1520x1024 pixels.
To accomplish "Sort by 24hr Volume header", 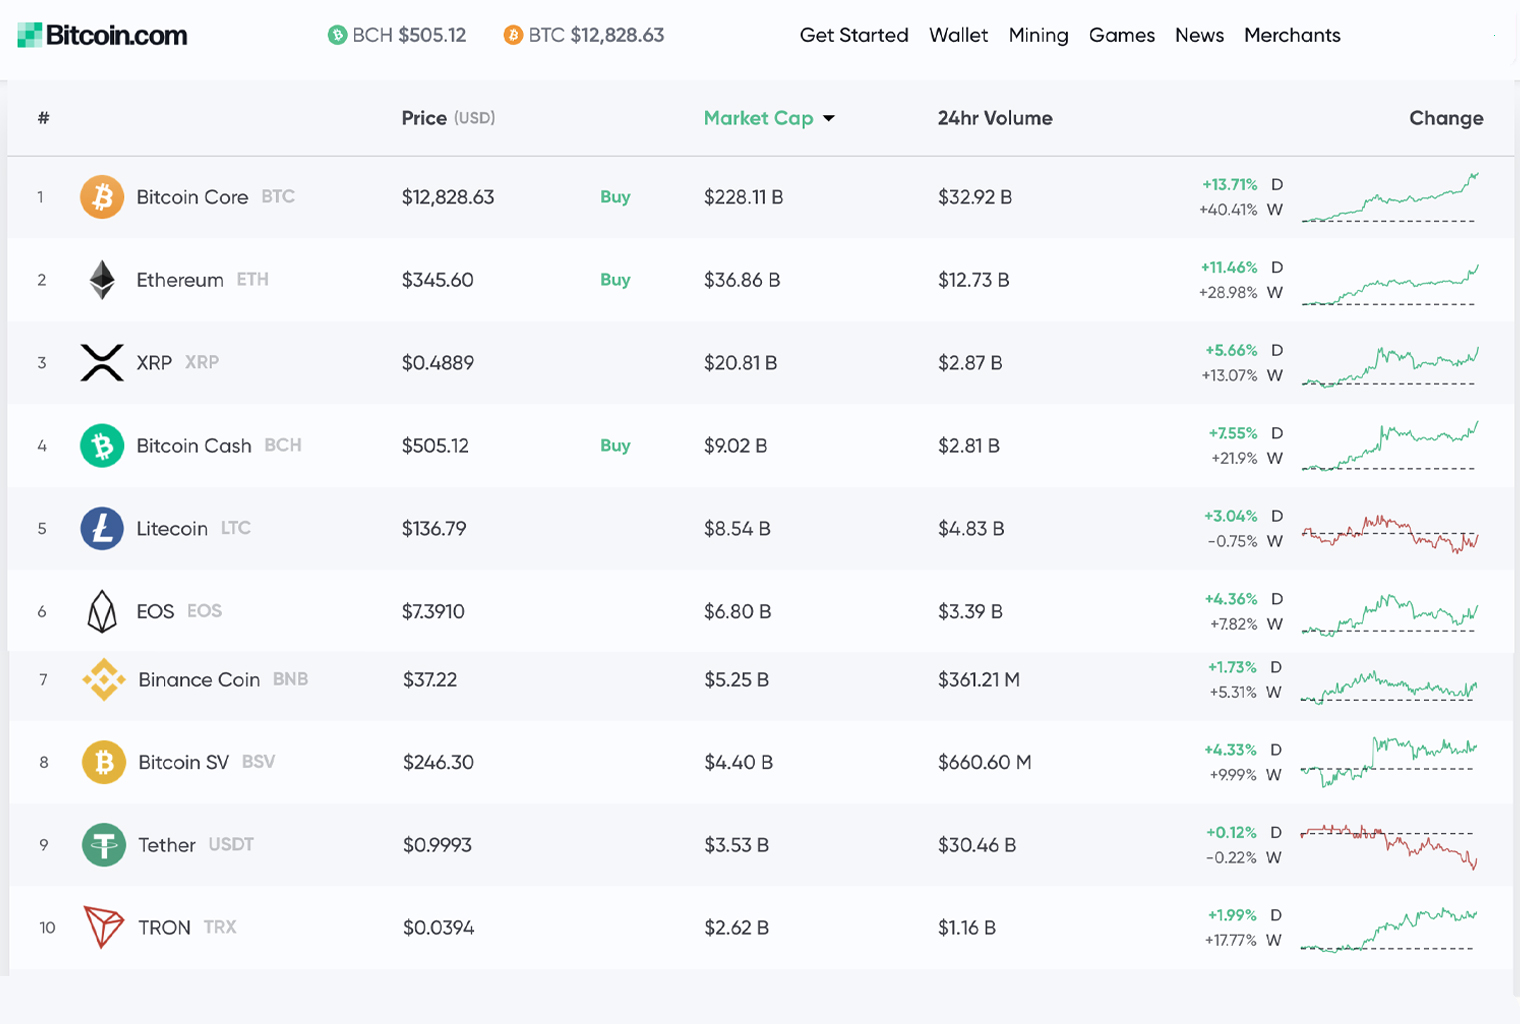I will tap(995, 118).
